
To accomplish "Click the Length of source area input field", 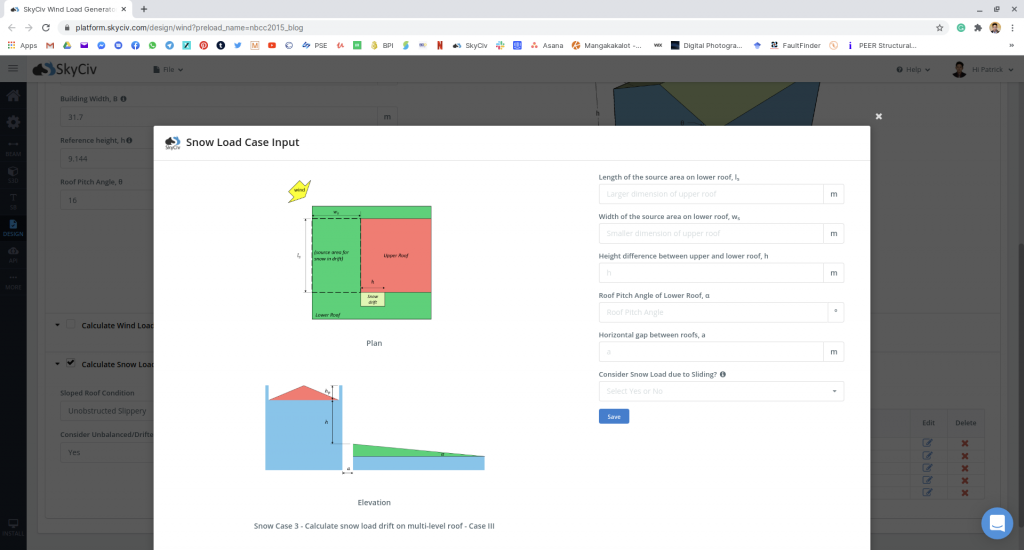I will point(710,194).
